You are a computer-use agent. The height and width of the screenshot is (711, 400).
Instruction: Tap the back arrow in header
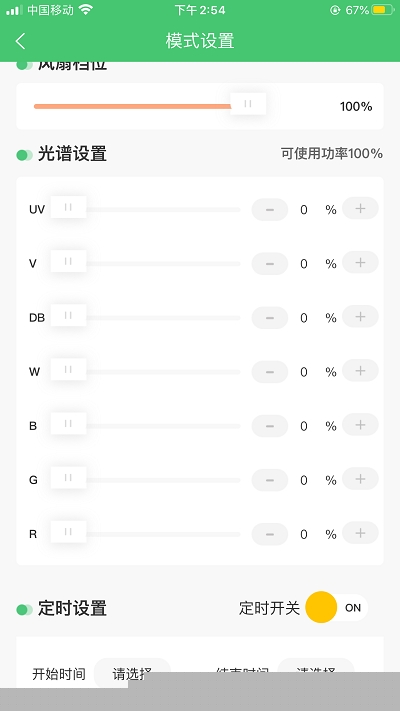coord(20,41)
